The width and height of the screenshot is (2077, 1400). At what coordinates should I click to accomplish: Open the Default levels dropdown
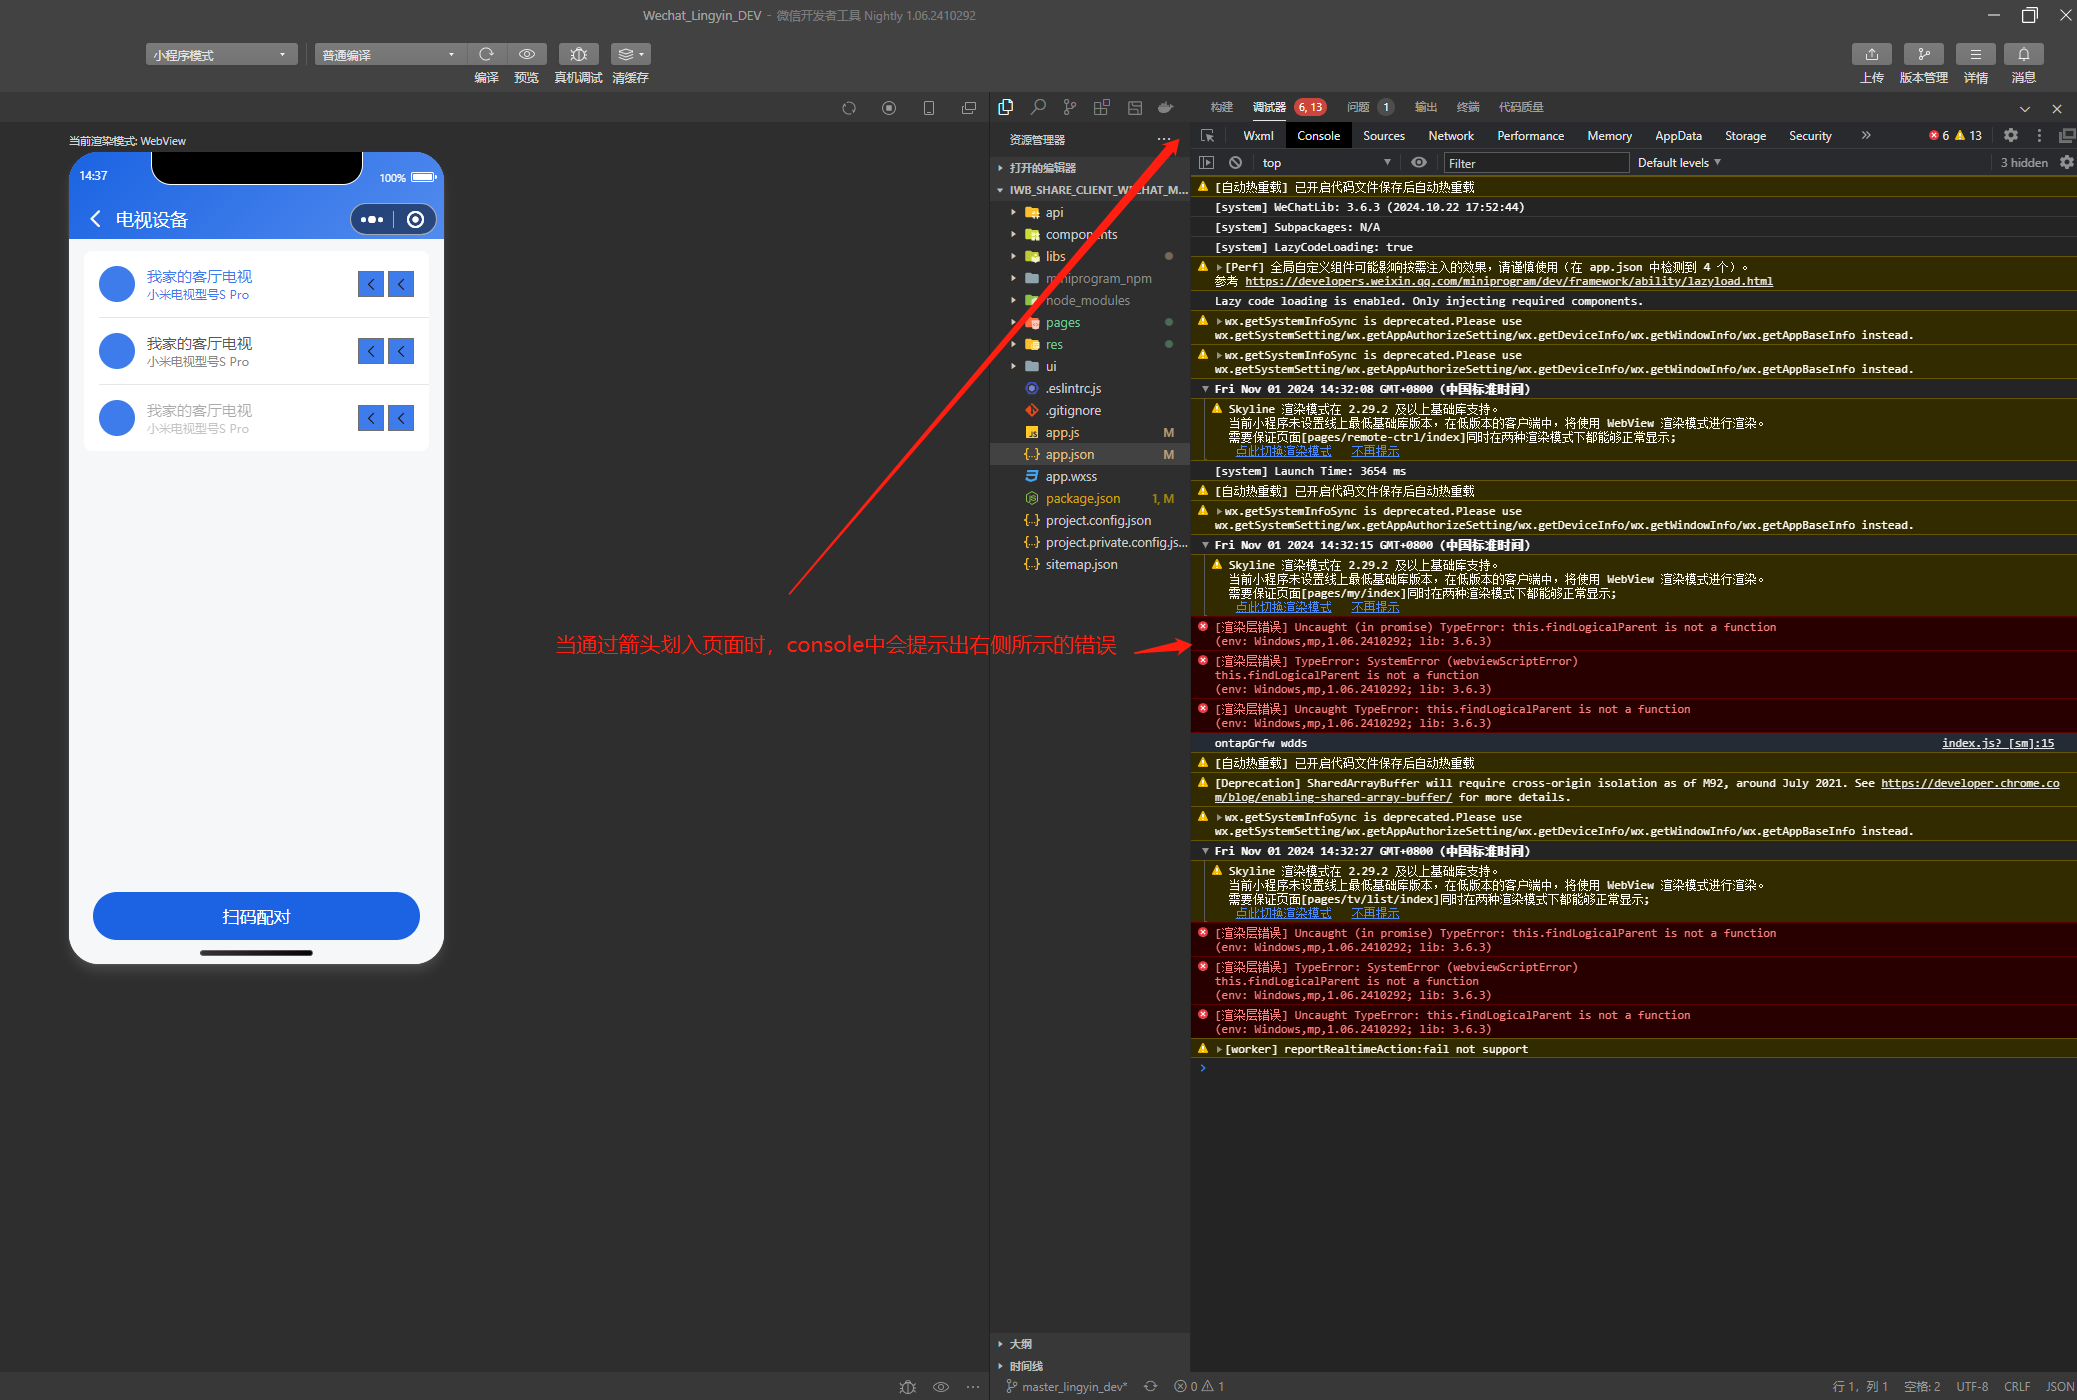click(1678, 163)
